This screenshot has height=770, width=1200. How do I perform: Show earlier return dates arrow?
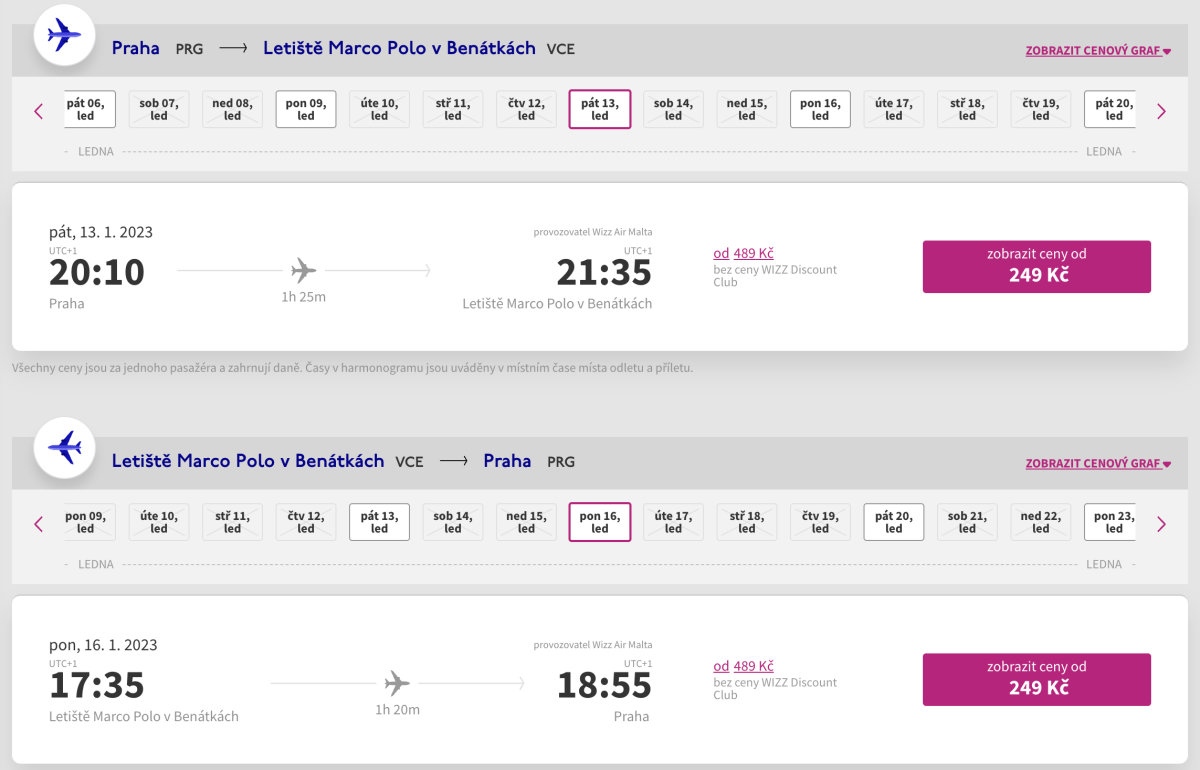(x=39, y=524)
